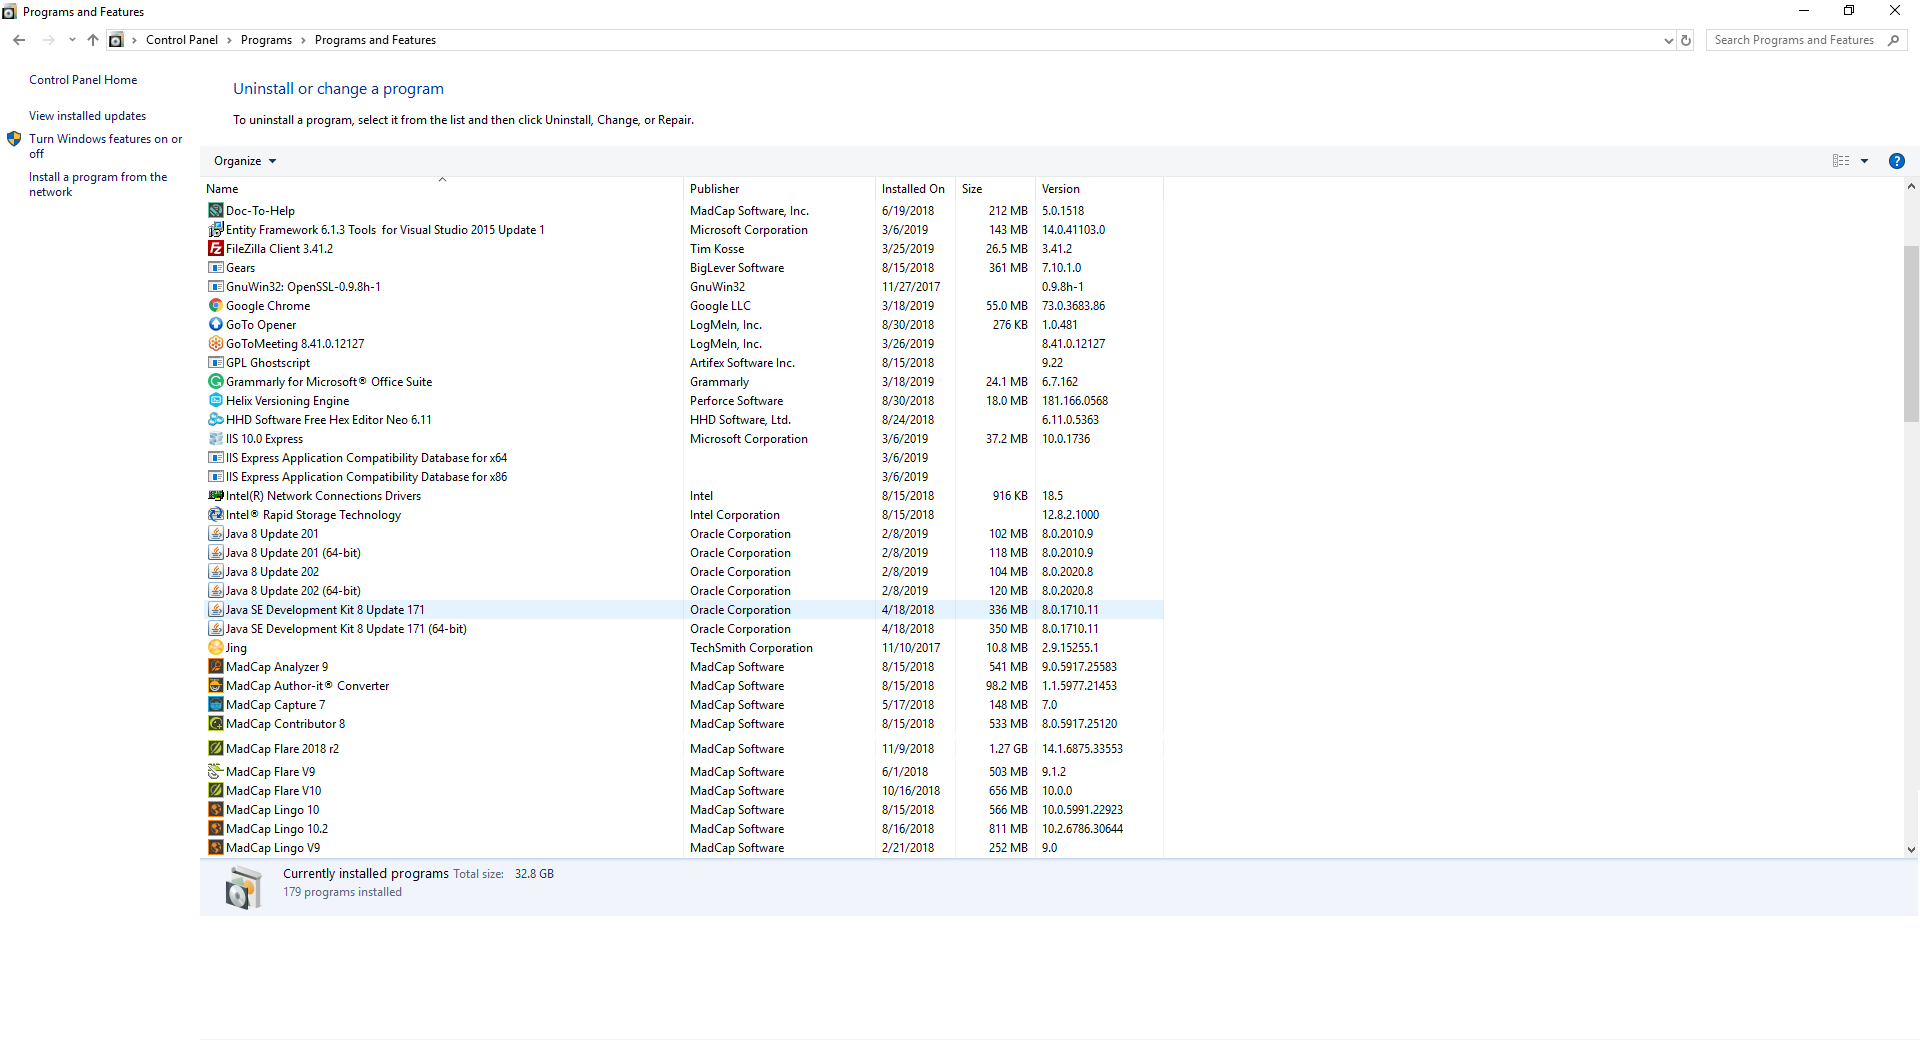Click the FileZilla Client icon

coord(215,248)
